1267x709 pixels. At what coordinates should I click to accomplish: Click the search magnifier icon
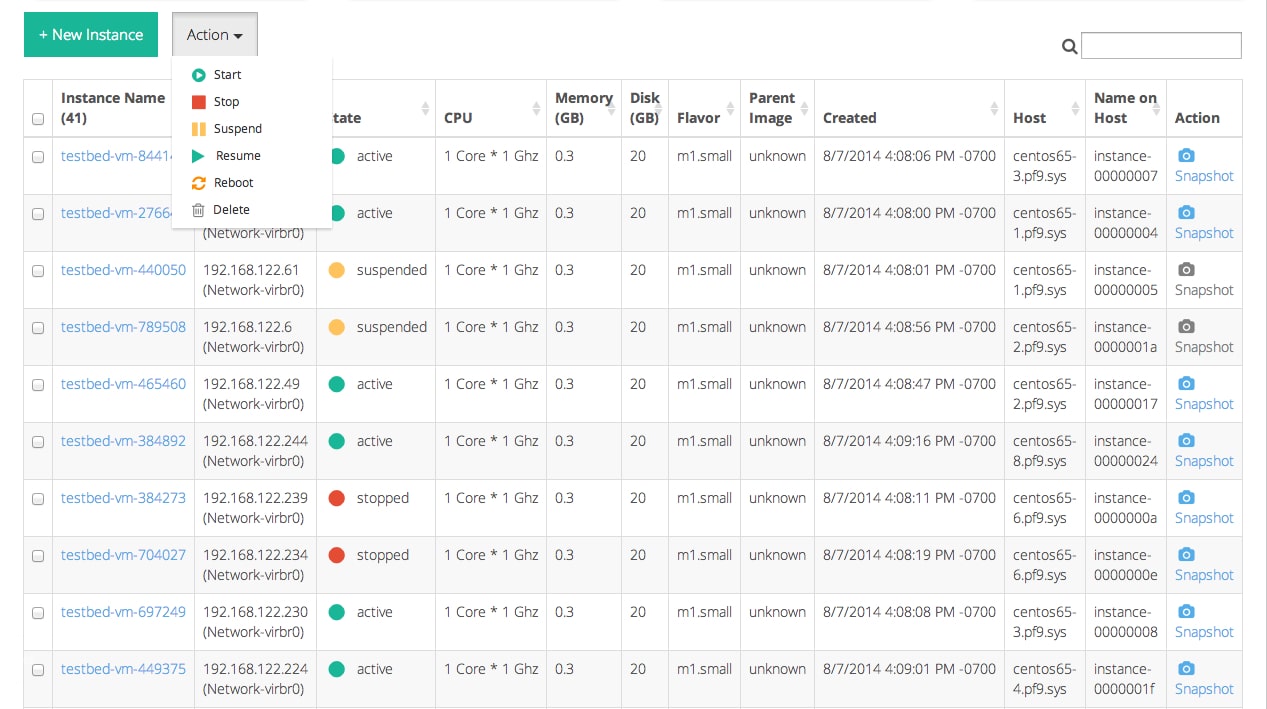point(1069,46)
